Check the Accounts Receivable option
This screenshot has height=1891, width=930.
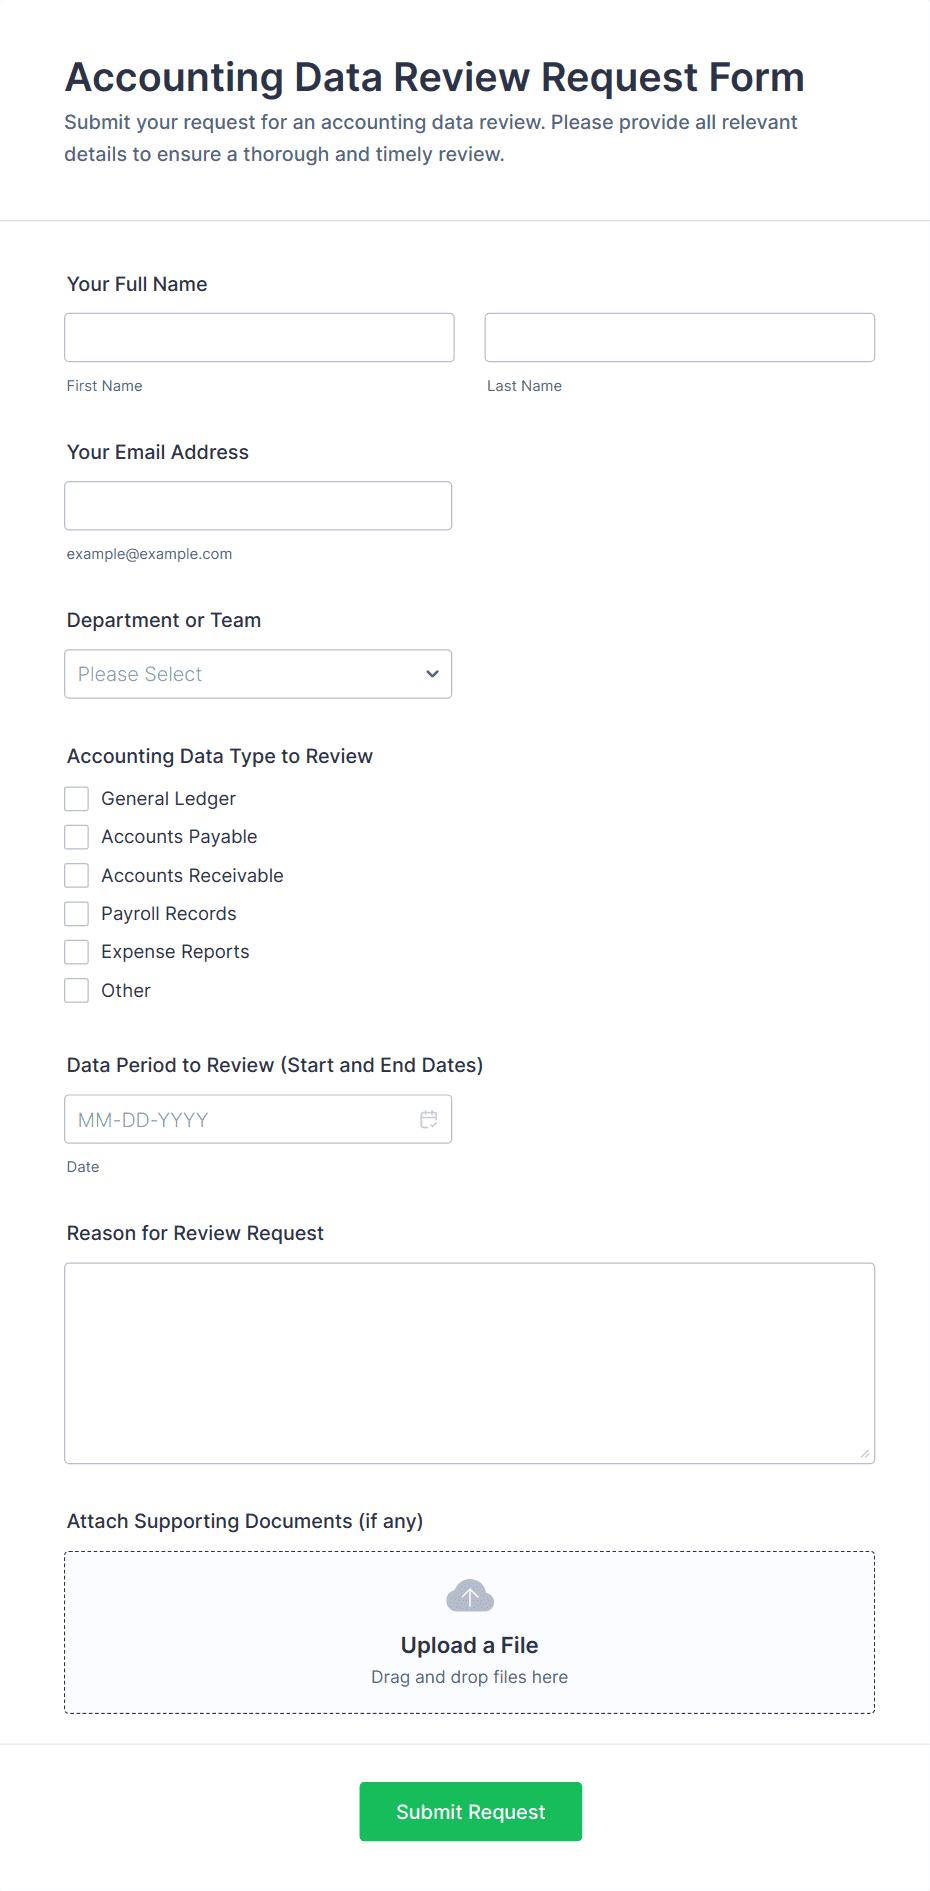point(76,875)
